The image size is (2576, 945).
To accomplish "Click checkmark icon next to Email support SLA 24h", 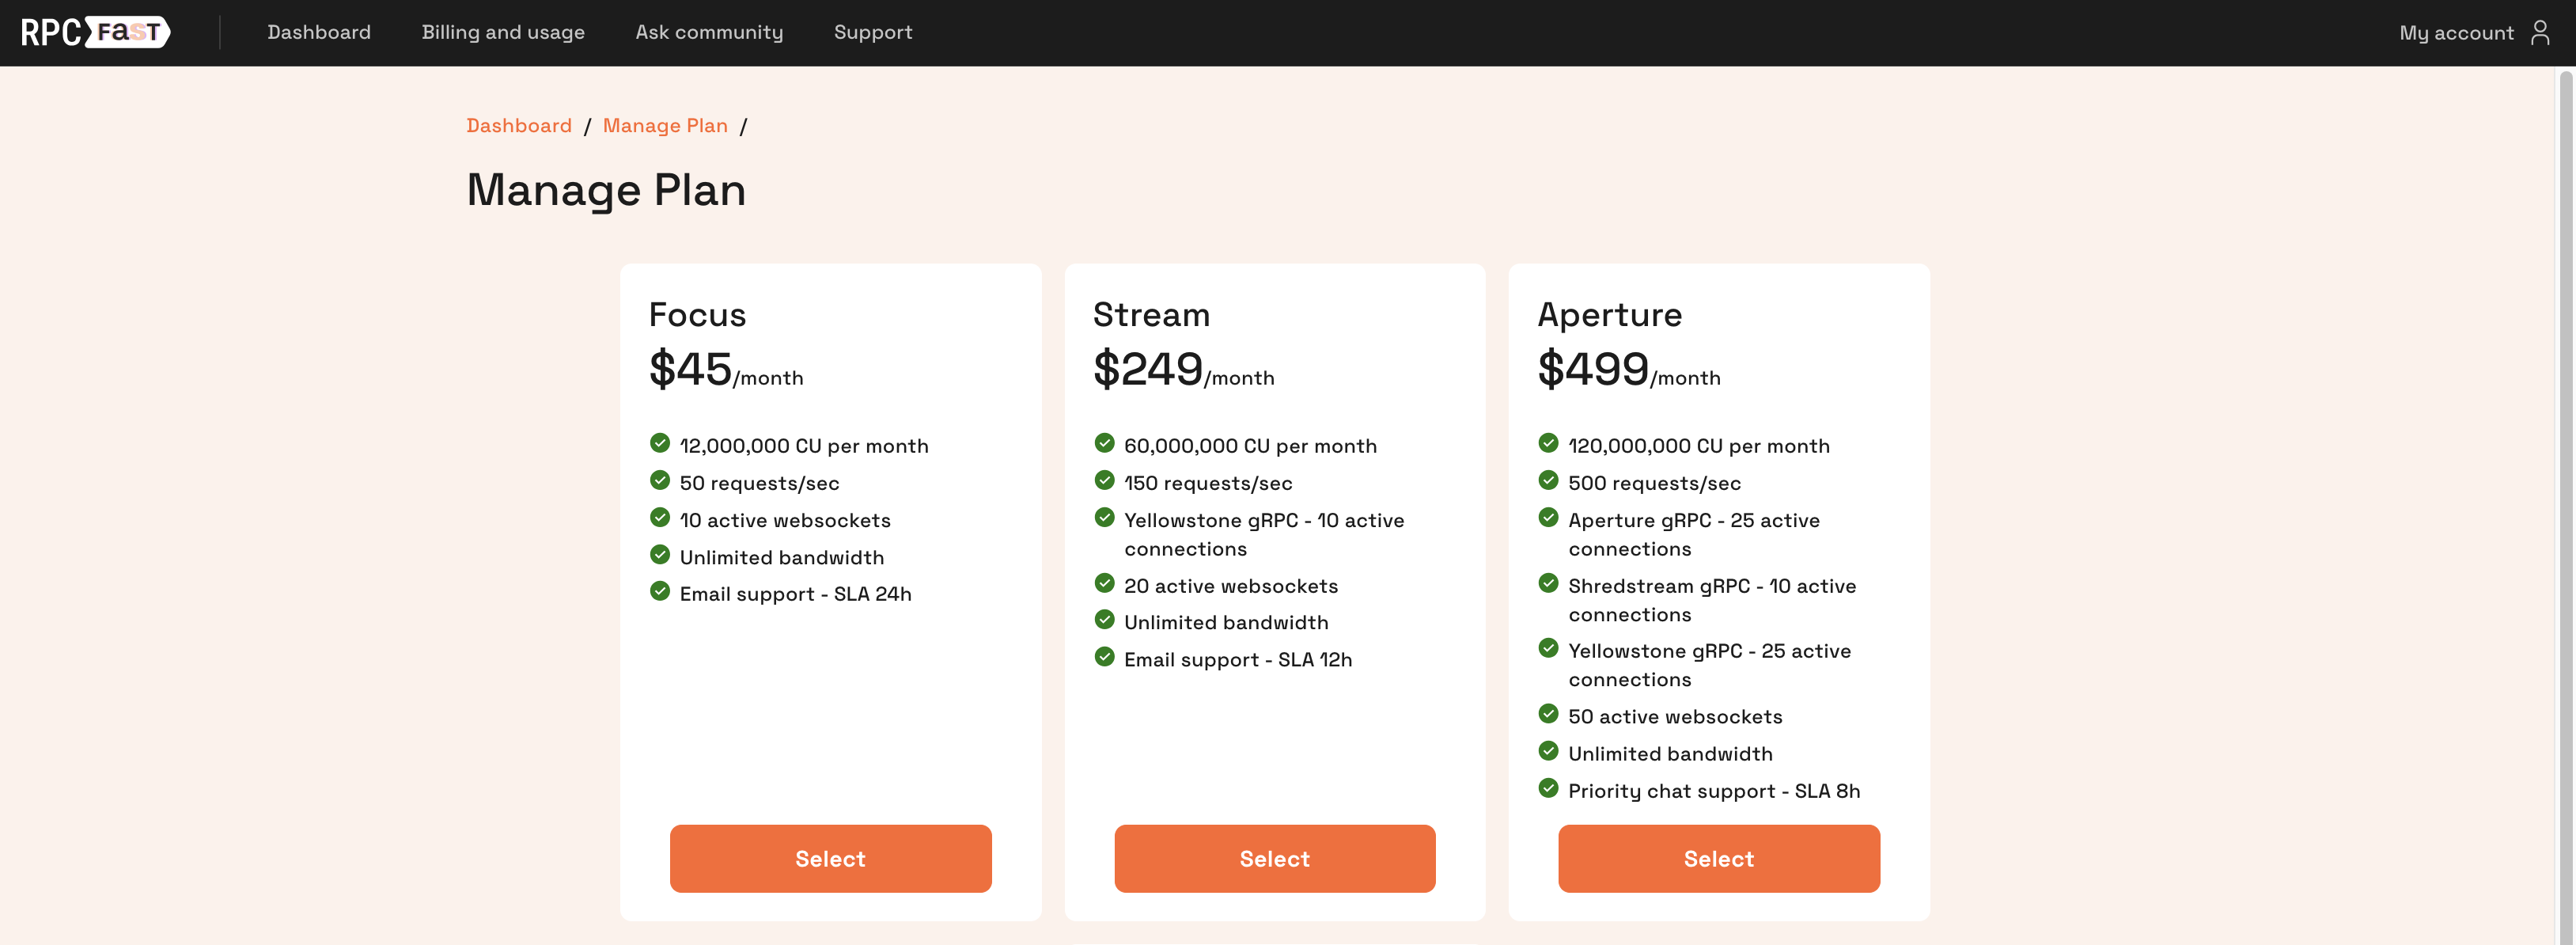I will click(660, 591).
